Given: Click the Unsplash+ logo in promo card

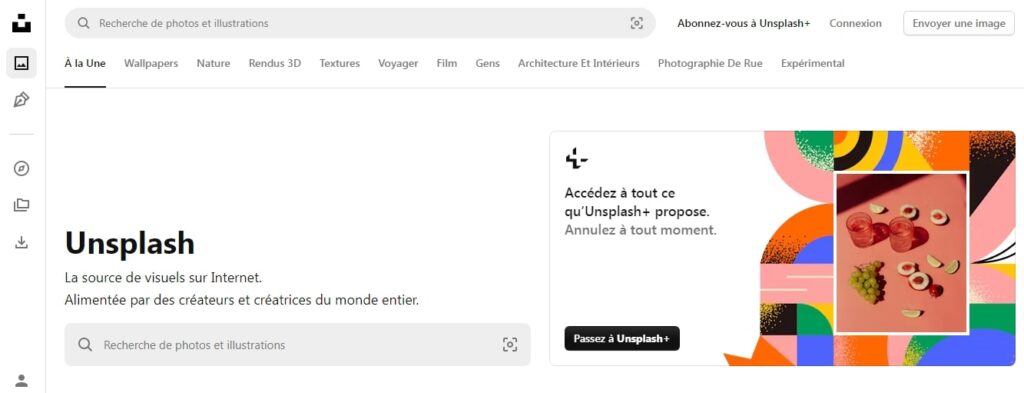Looking at the screenshot, I should point(576,159).
